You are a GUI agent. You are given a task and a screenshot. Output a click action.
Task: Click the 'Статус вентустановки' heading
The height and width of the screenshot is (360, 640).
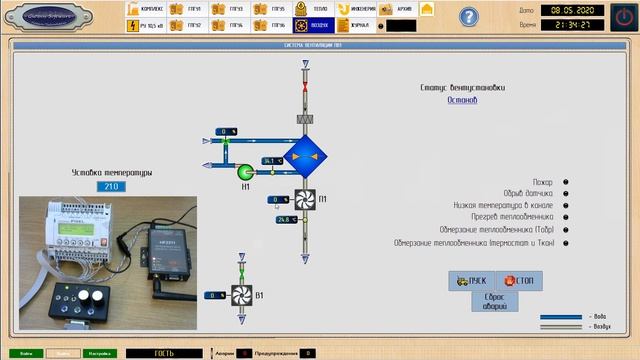click(462, 87)
